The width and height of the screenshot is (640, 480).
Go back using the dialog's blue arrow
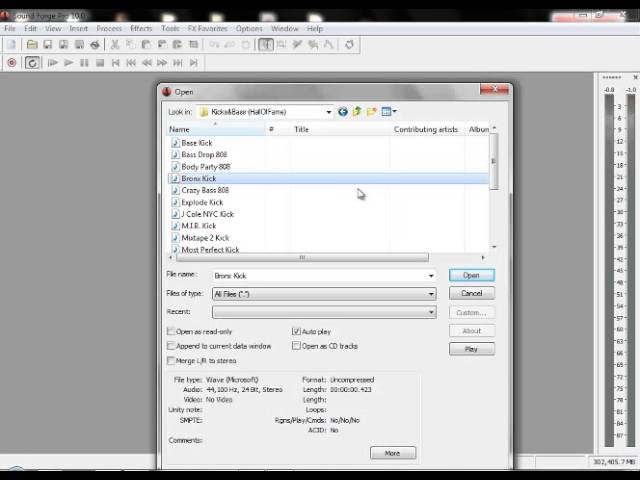343,112
